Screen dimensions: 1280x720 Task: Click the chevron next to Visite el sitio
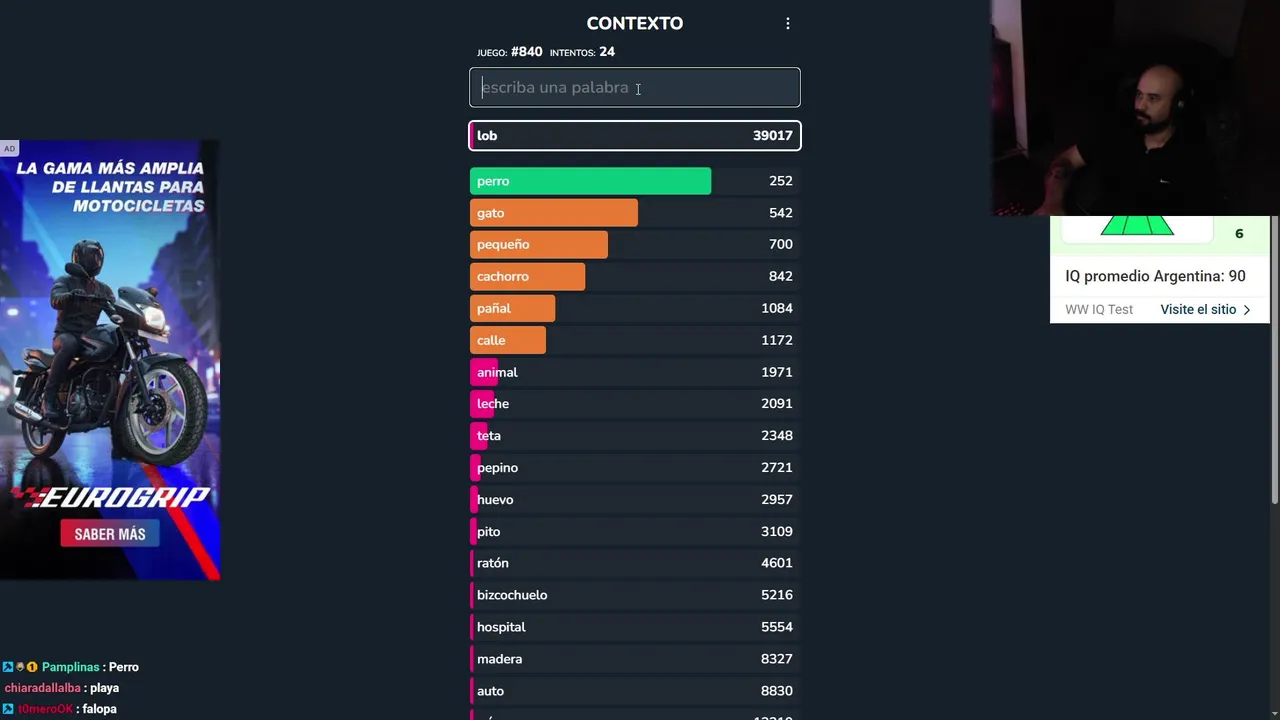tap(1247, 310)
